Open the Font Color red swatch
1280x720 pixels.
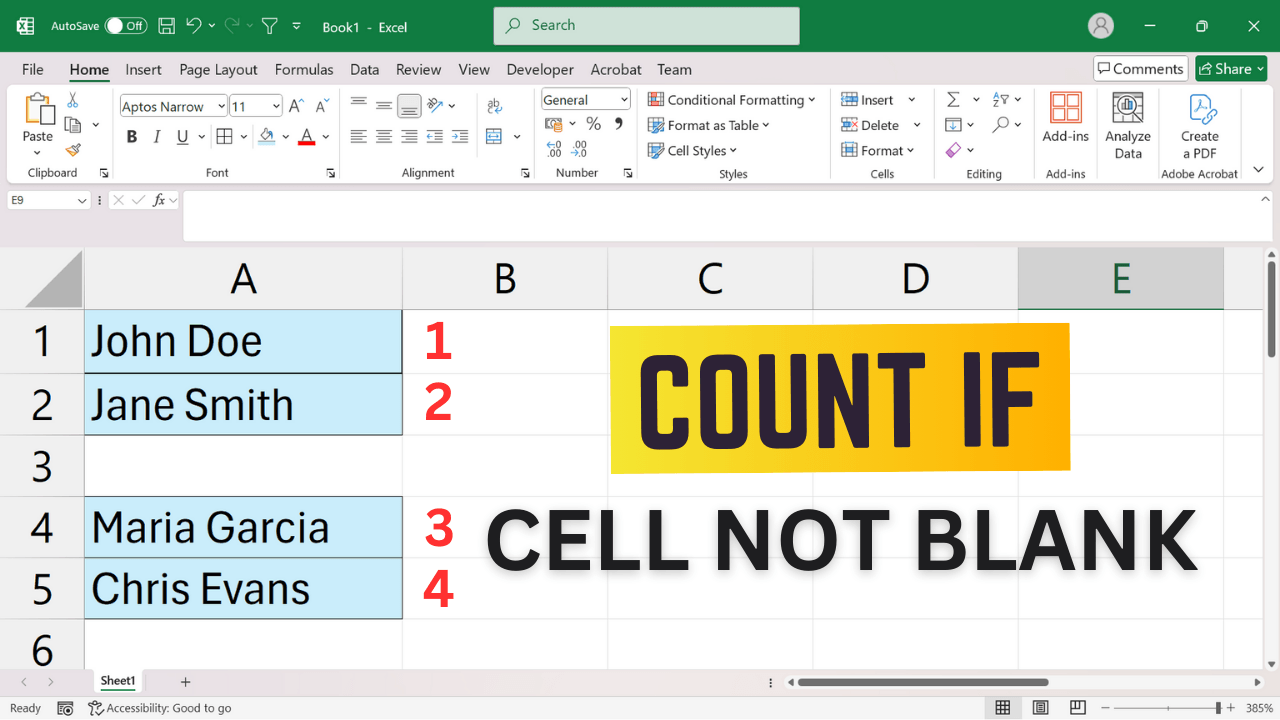pos(306,137)
